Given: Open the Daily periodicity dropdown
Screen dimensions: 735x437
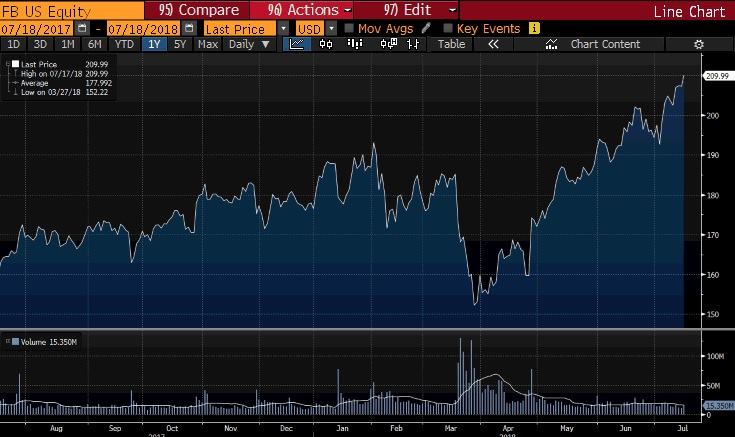Looking at the screenshot, I should pyautogui.click(x=265, y=44).
